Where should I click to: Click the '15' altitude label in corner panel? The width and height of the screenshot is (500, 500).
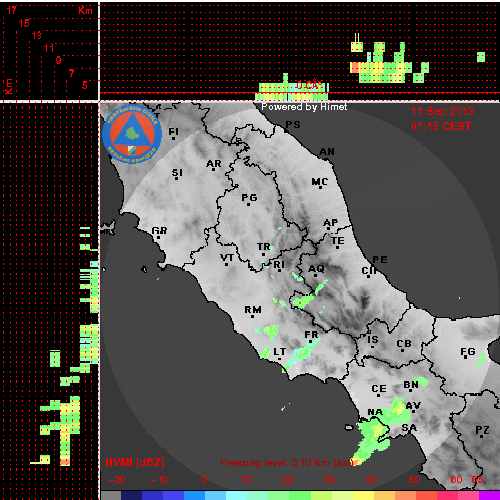(24, 23)
